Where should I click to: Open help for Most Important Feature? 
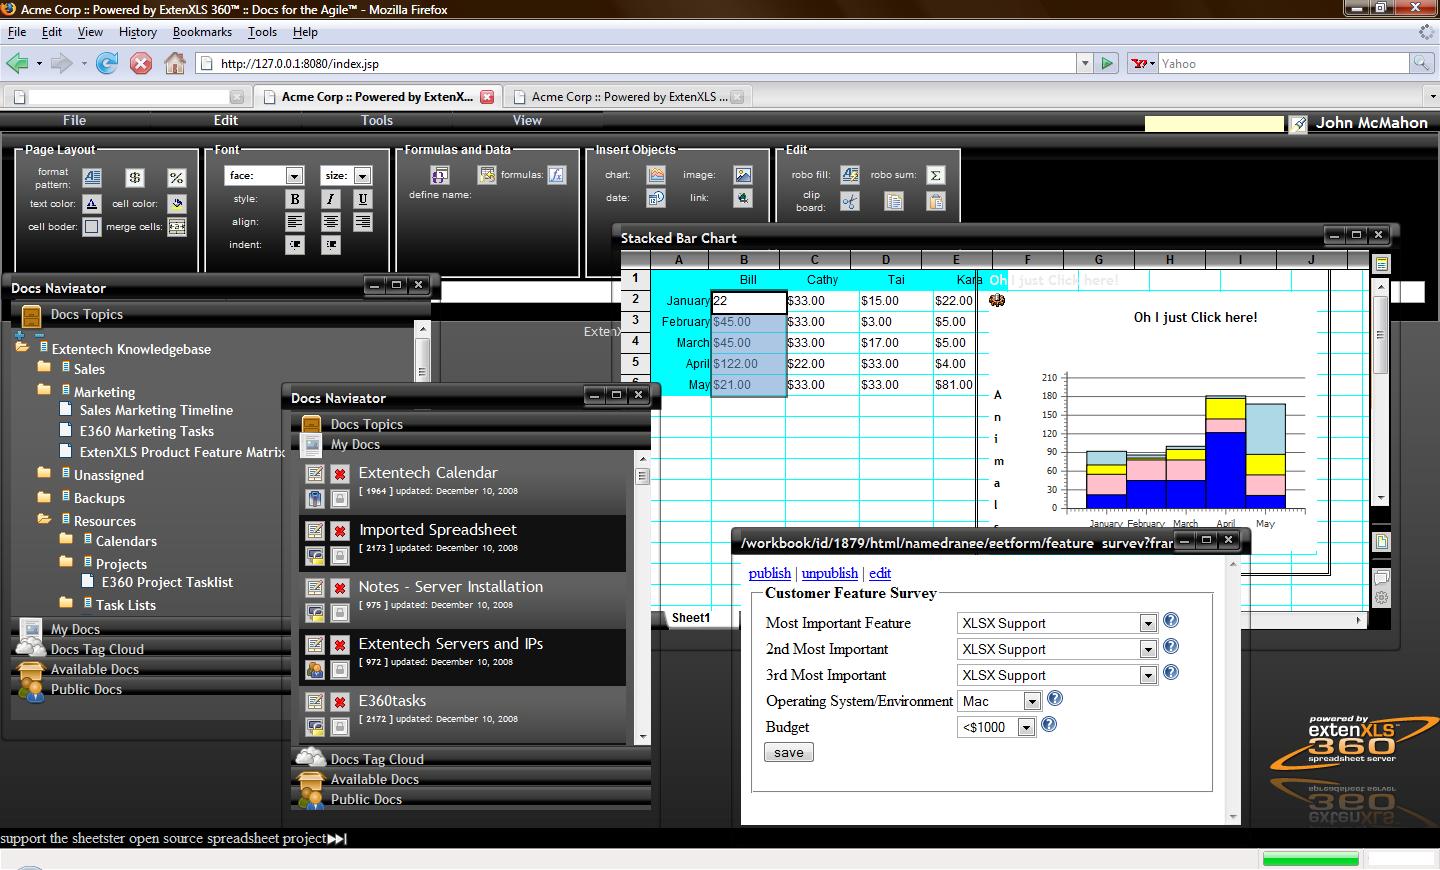point(1171,621)
